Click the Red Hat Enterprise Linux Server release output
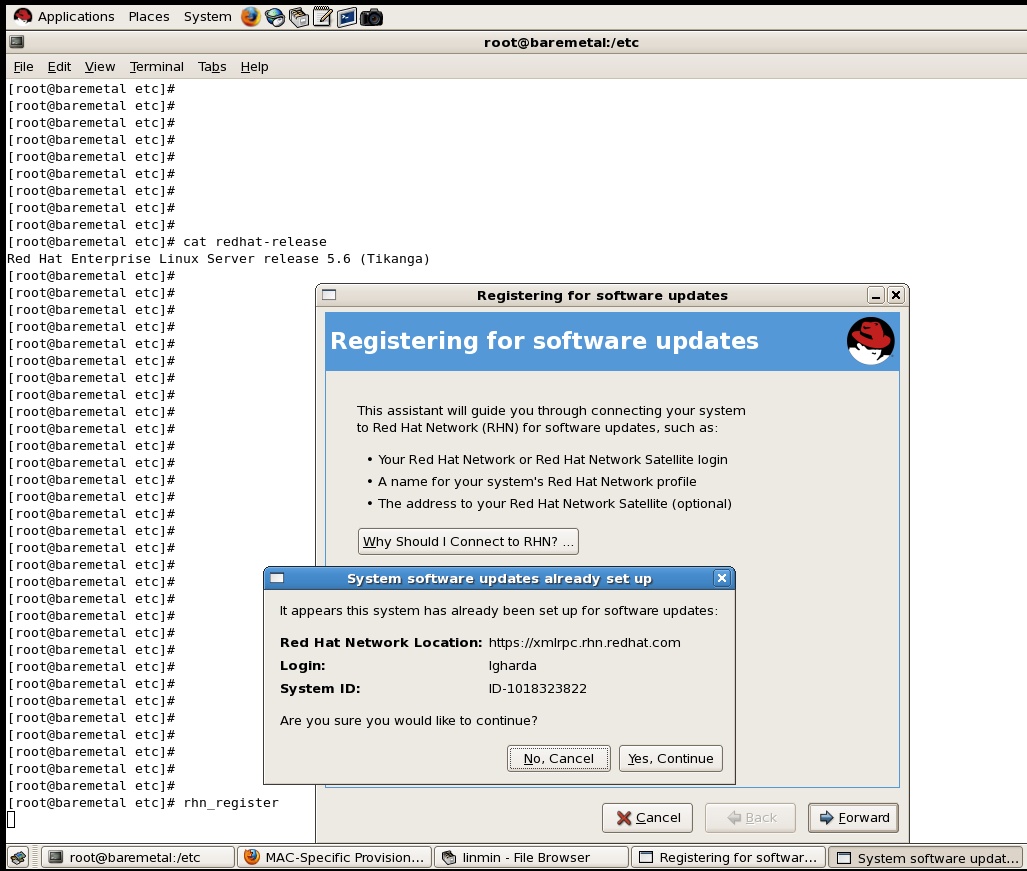1027x871 pixels. [x=218, y=259]
